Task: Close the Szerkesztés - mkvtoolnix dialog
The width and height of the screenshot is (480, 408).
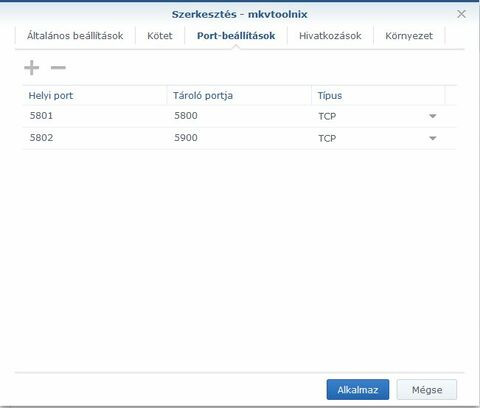Action: tap(461, 14)
